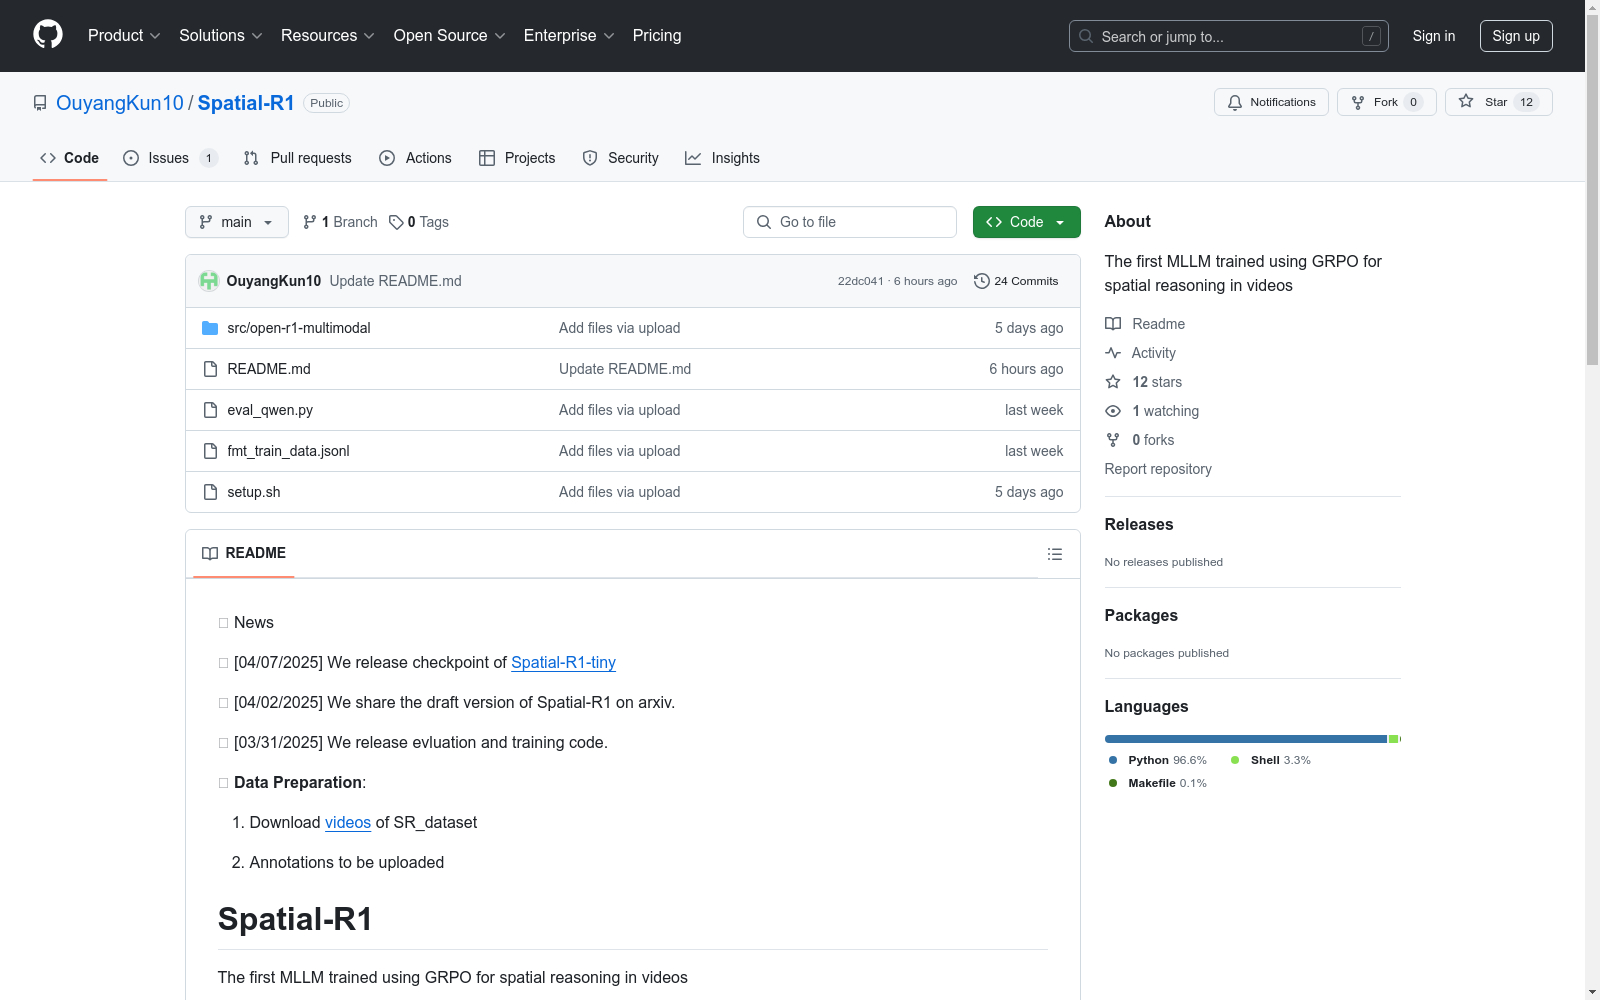Open the Pricing page
The width and height of the screenshot is (1600, 1000).
657,36
